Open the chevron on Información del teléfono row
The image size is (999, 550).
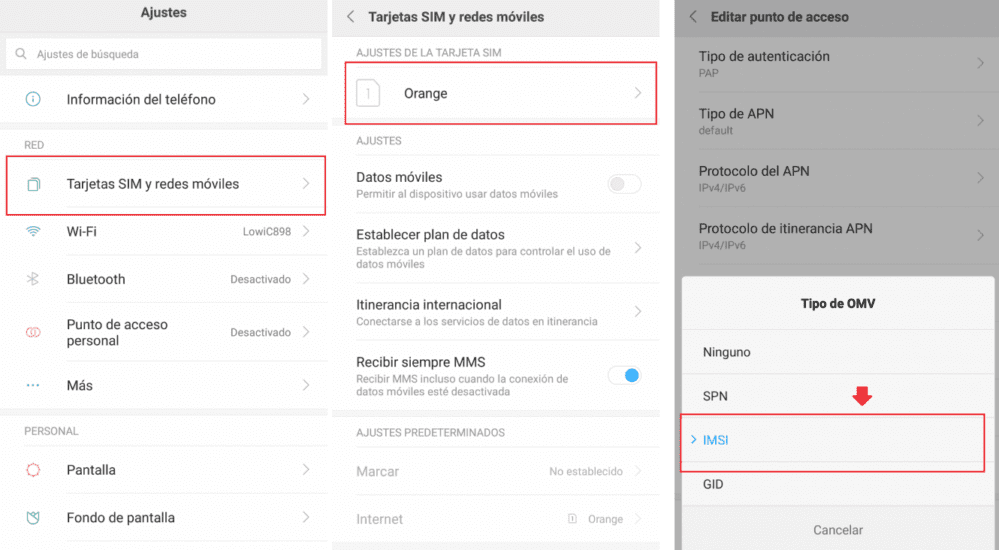coord(306,99)
